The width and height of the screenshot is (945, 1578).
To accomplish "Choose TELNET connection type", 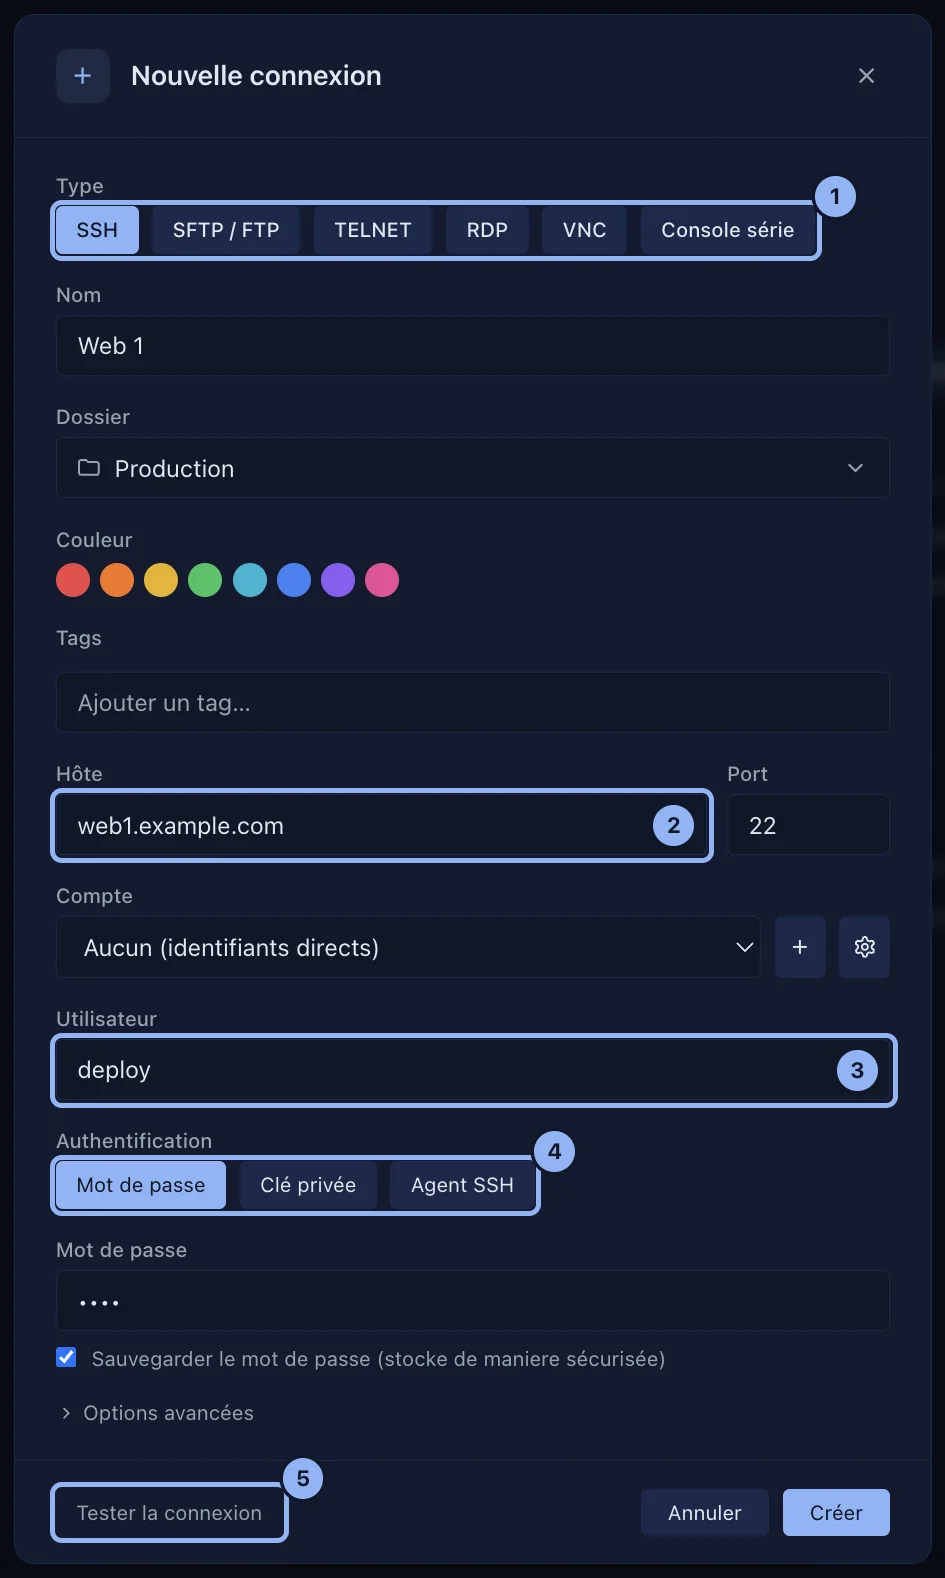I will [x=373, y=230].
